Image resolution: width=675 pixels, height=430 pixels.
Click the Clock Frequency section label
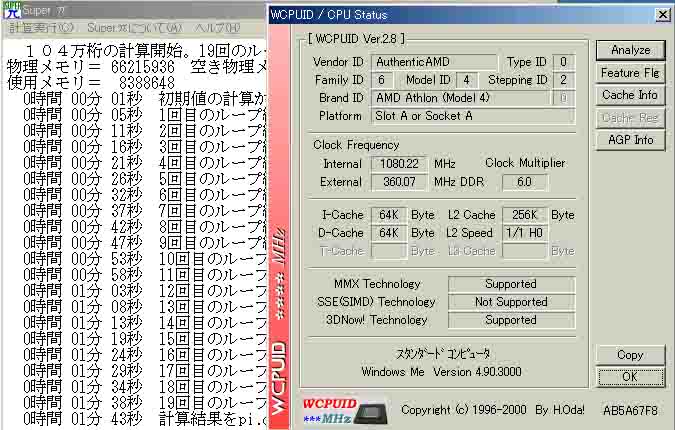[x=356, y=145]
